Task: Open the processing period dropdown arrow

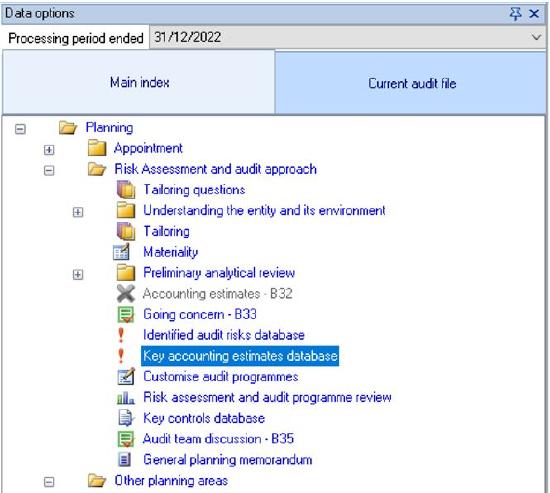Action: click(536, 37)
